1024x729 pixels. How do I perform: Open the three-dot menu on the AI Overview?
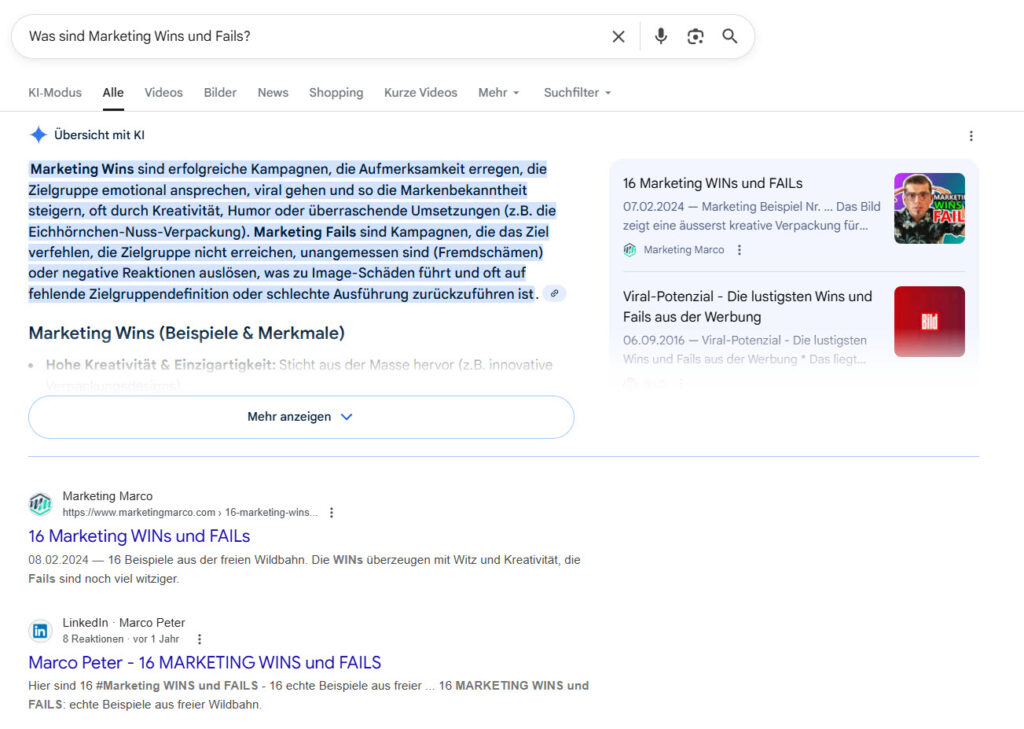coord(971,135)
